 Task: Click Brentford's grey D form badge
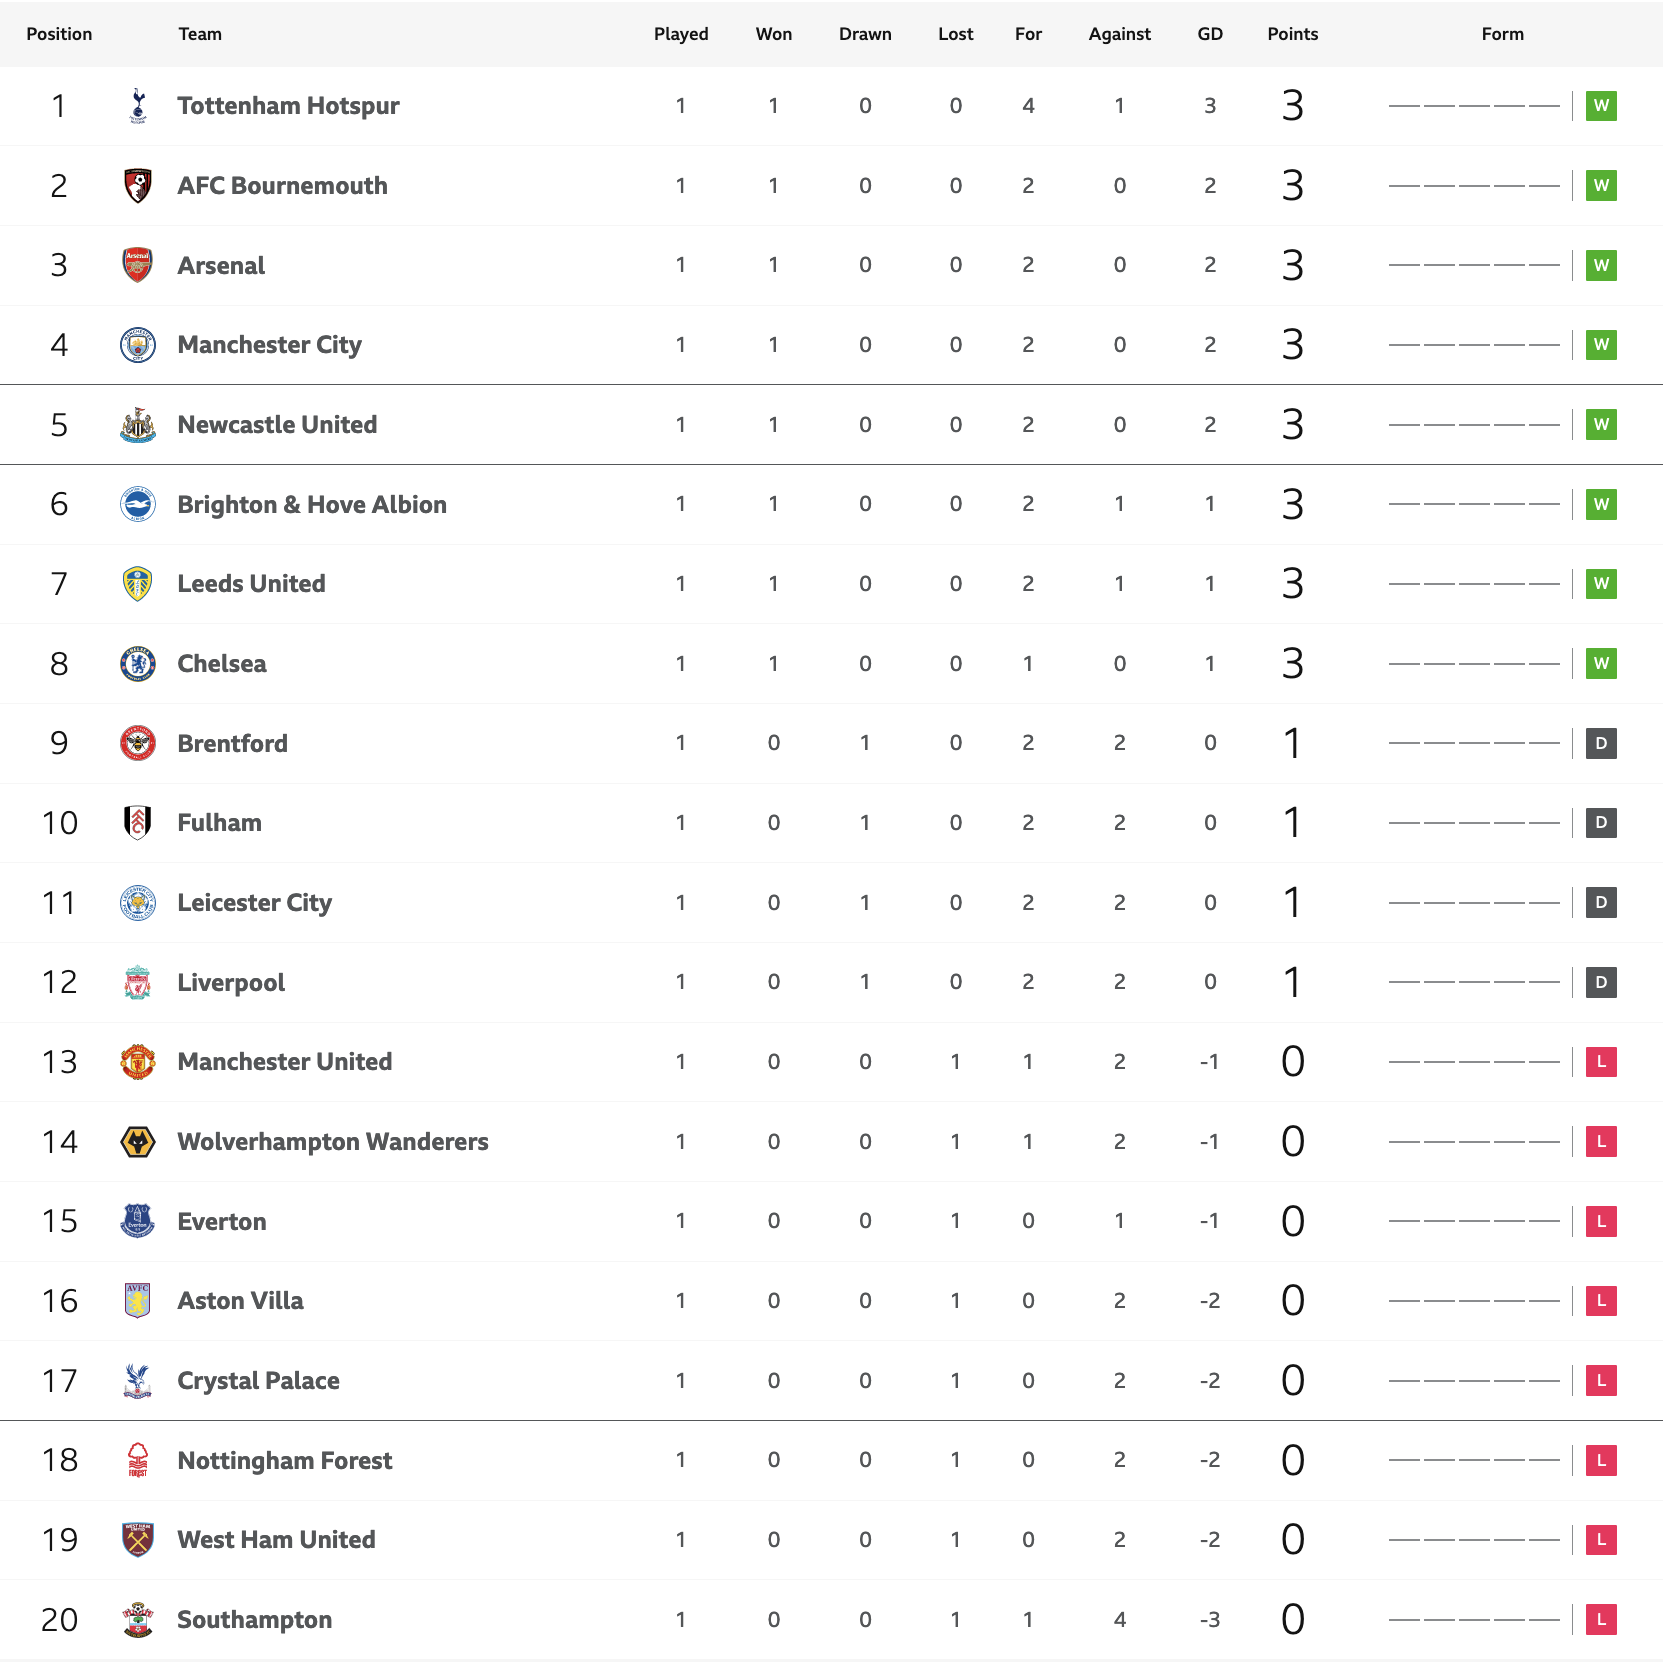point(1601,743)
